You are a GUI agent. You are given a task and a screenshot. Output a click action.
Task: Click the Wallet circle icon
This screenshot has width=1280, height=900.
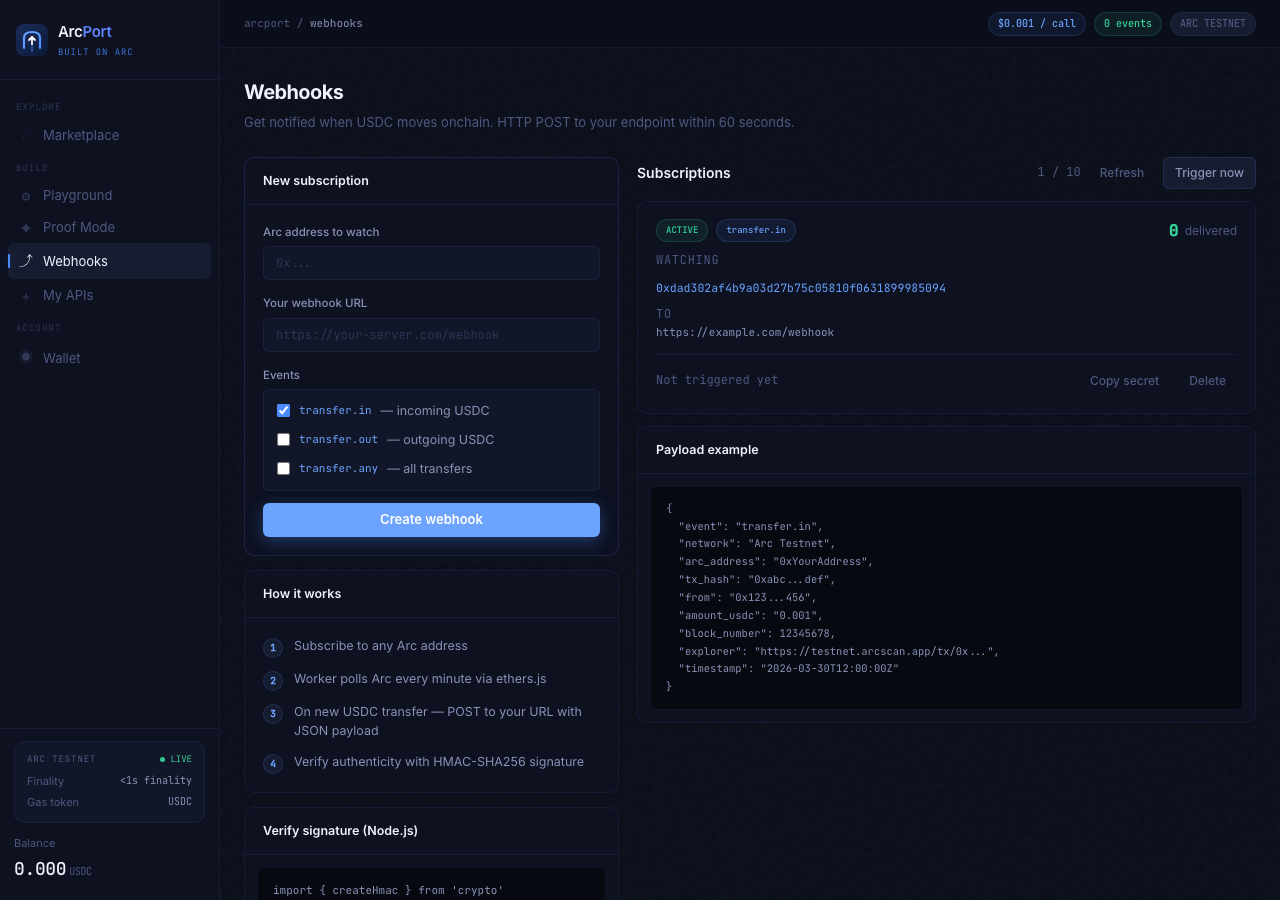(x=26, y=357)
